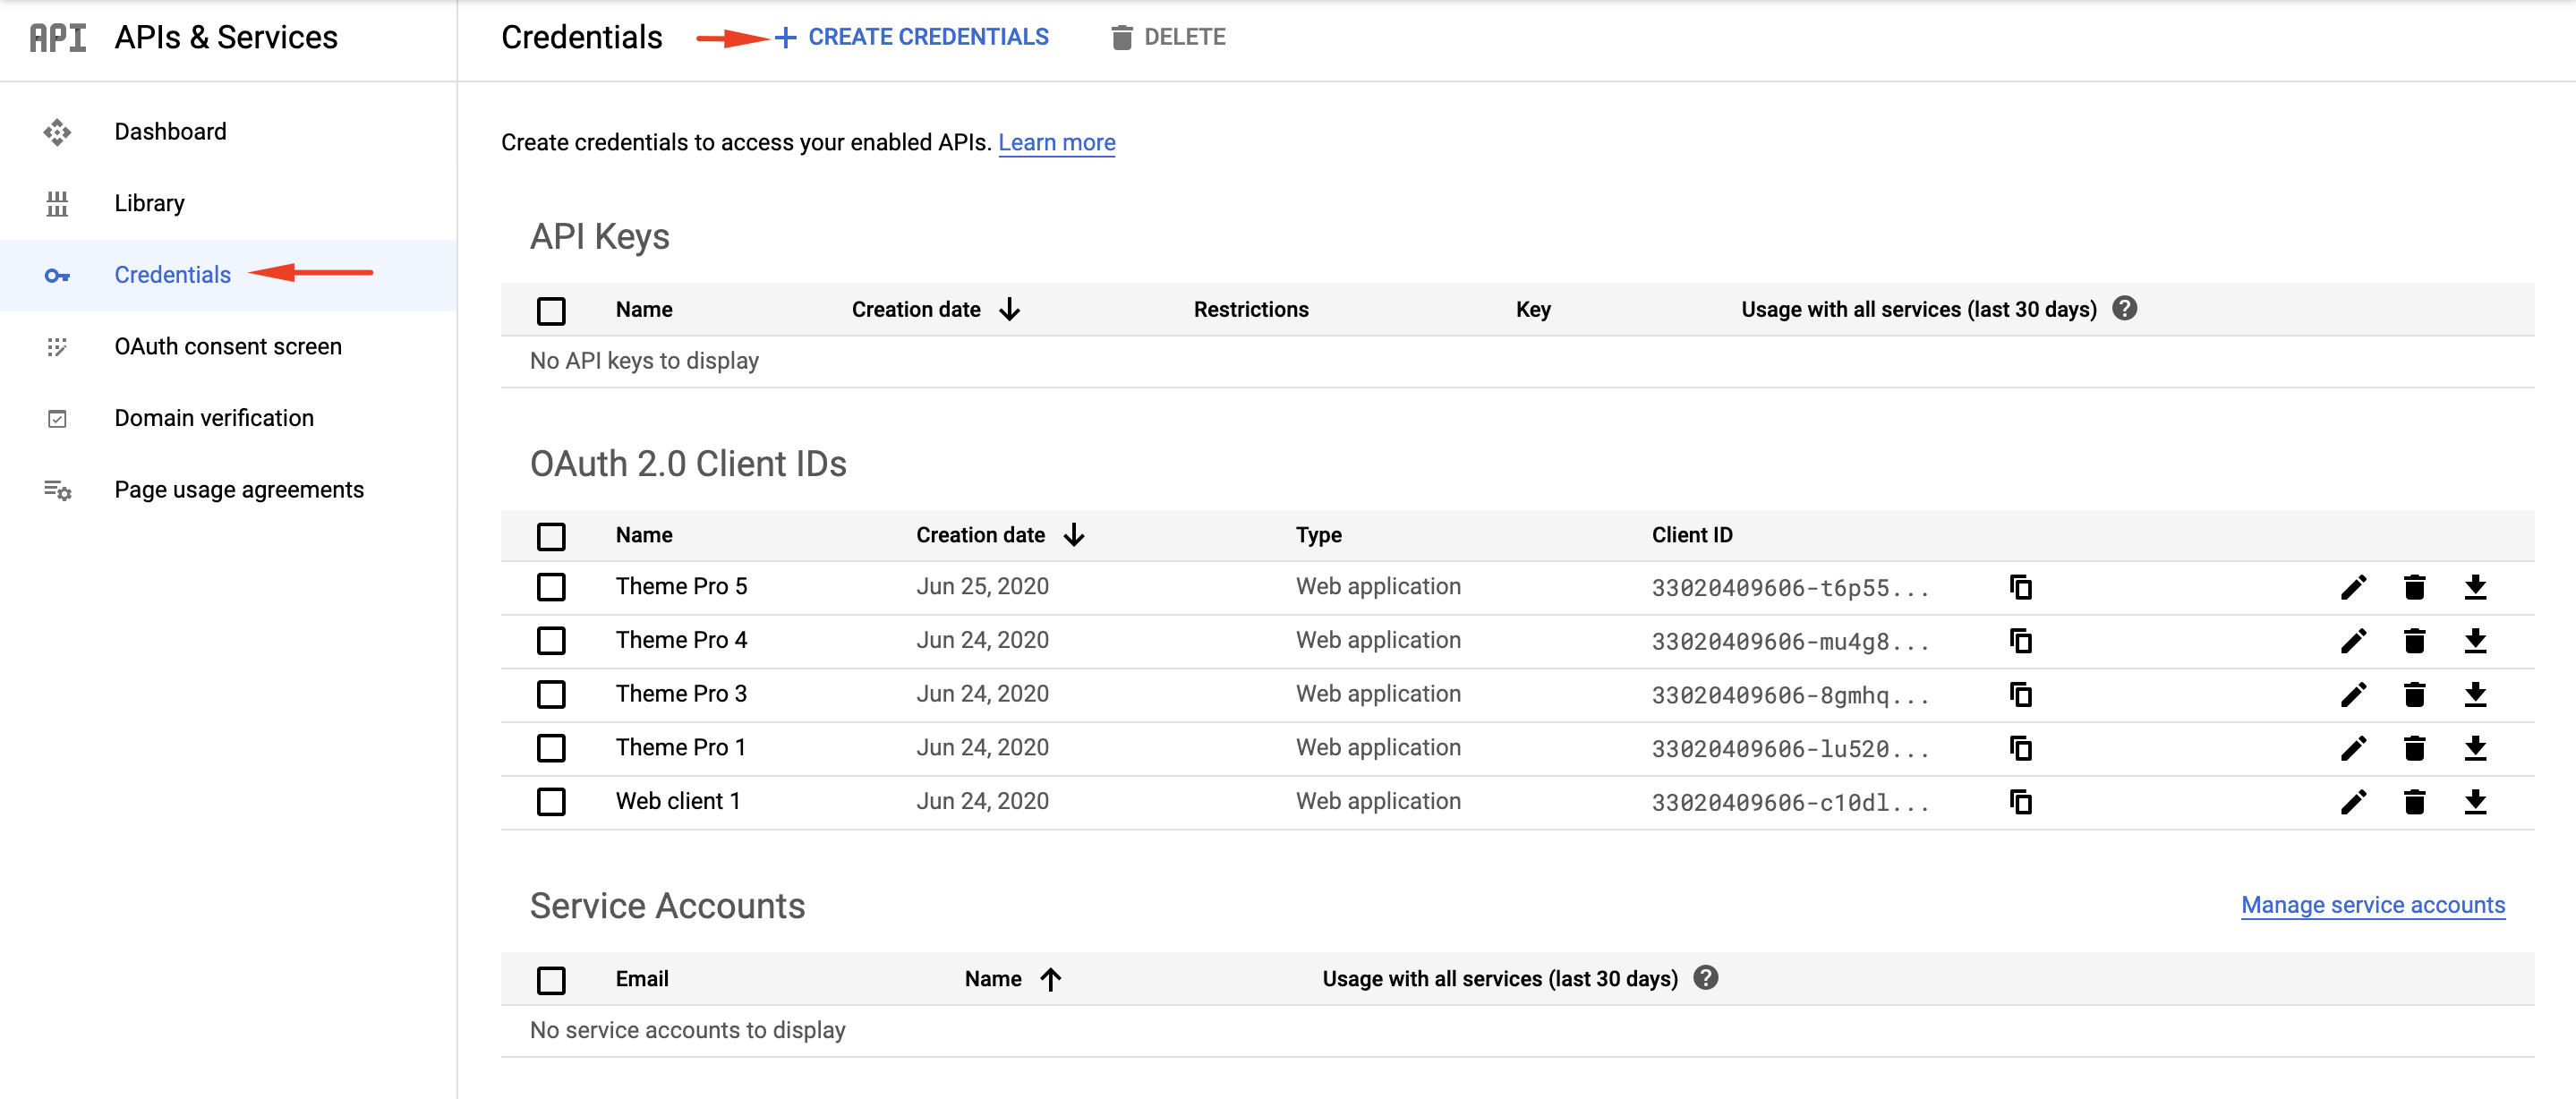Select all Service Accounts header checkbox
Screen dimensions: 2576x1099
pos(551,980)
